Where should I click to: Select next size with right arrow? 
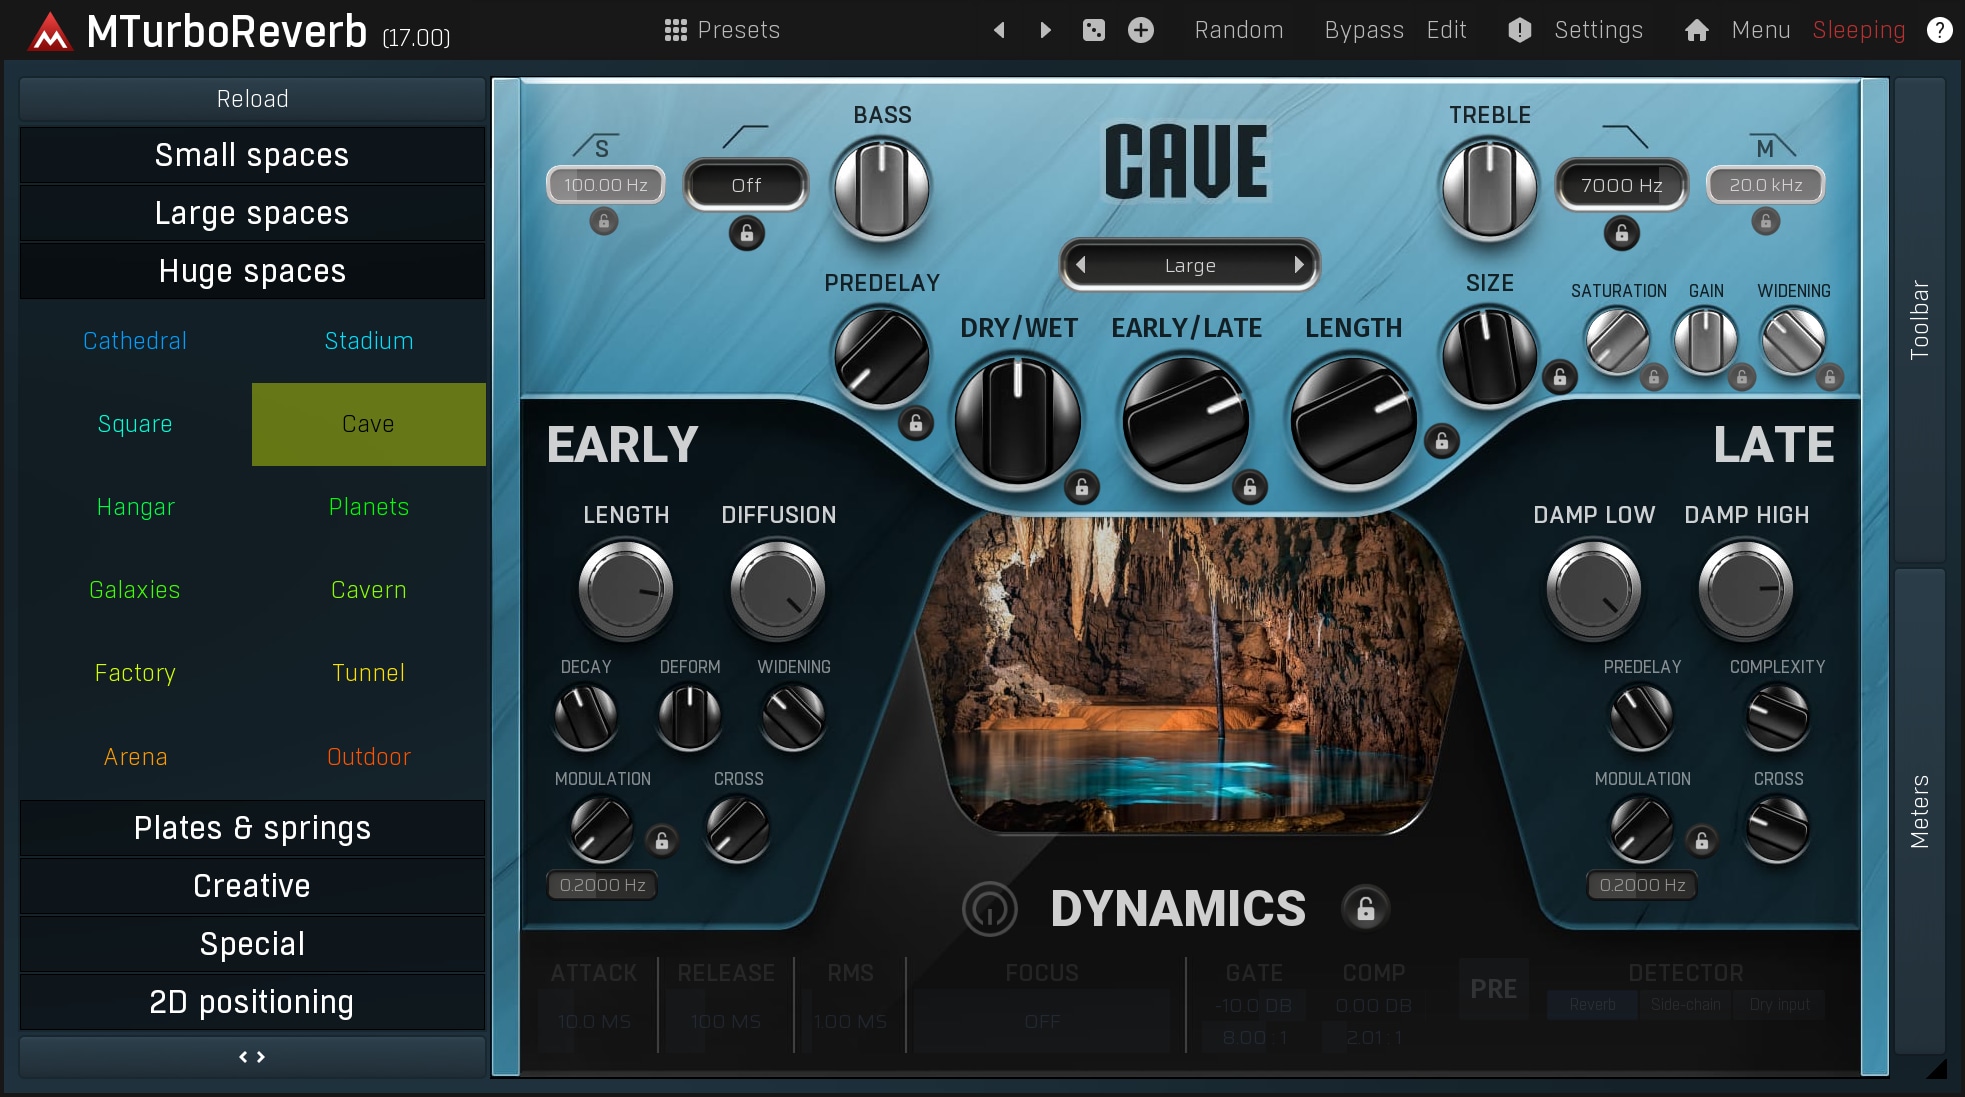point(1299,265)
